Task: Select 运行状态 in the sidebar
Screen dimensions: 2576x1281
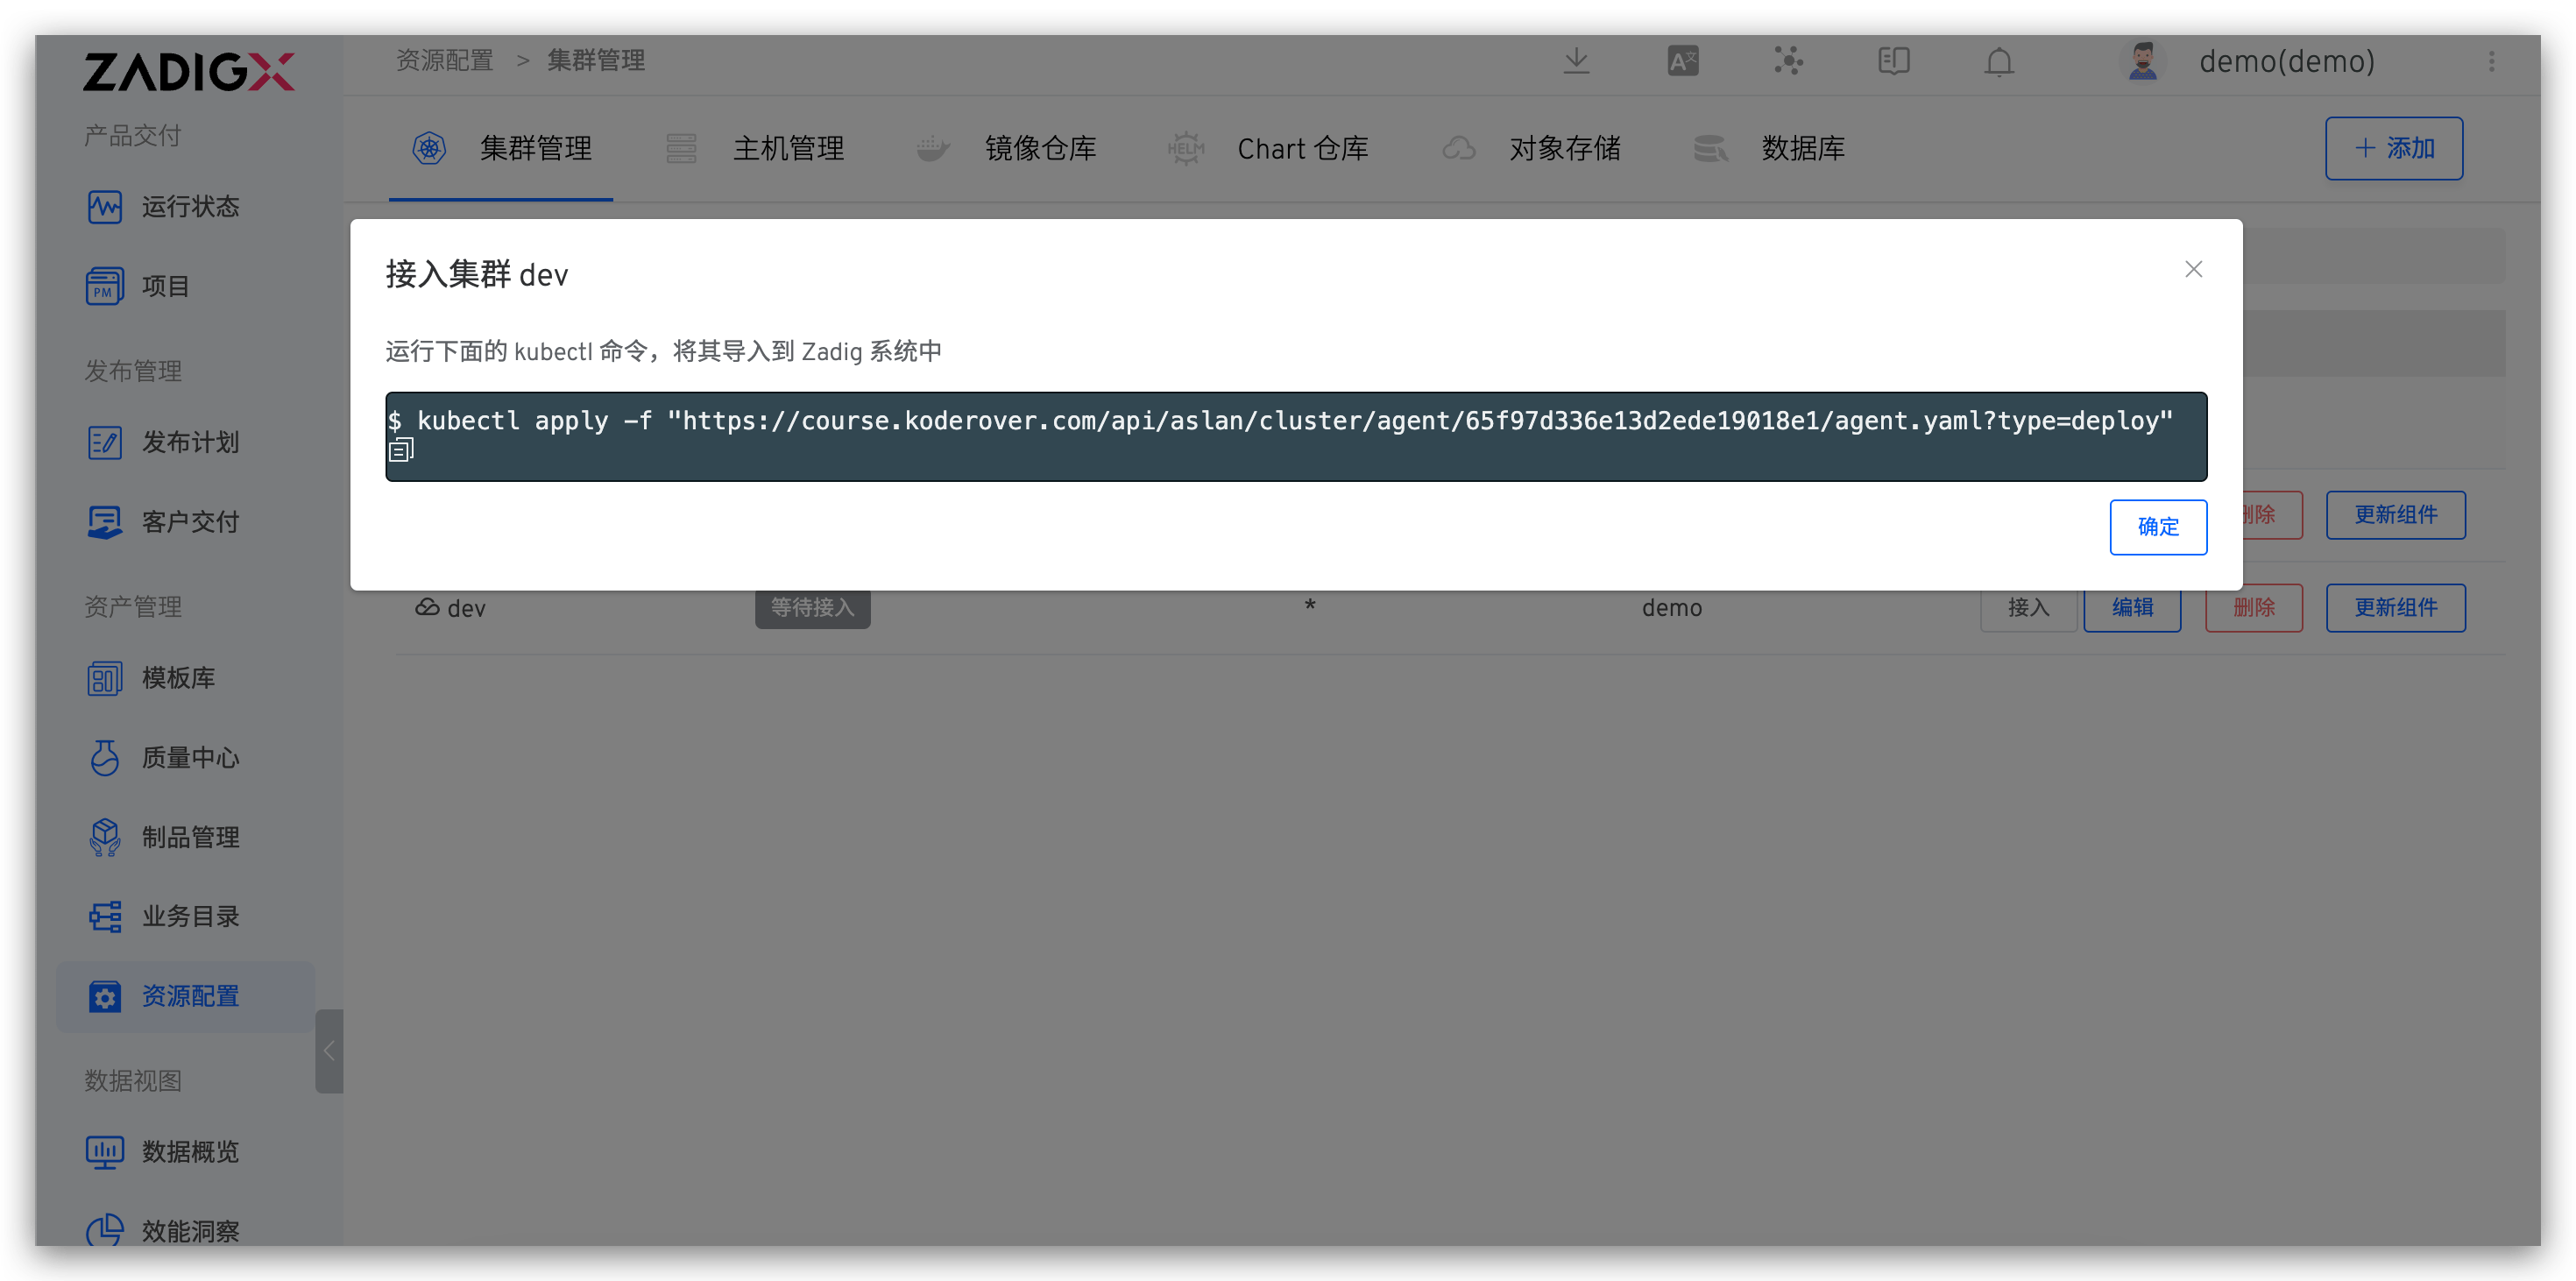Action: pos(190,207)
